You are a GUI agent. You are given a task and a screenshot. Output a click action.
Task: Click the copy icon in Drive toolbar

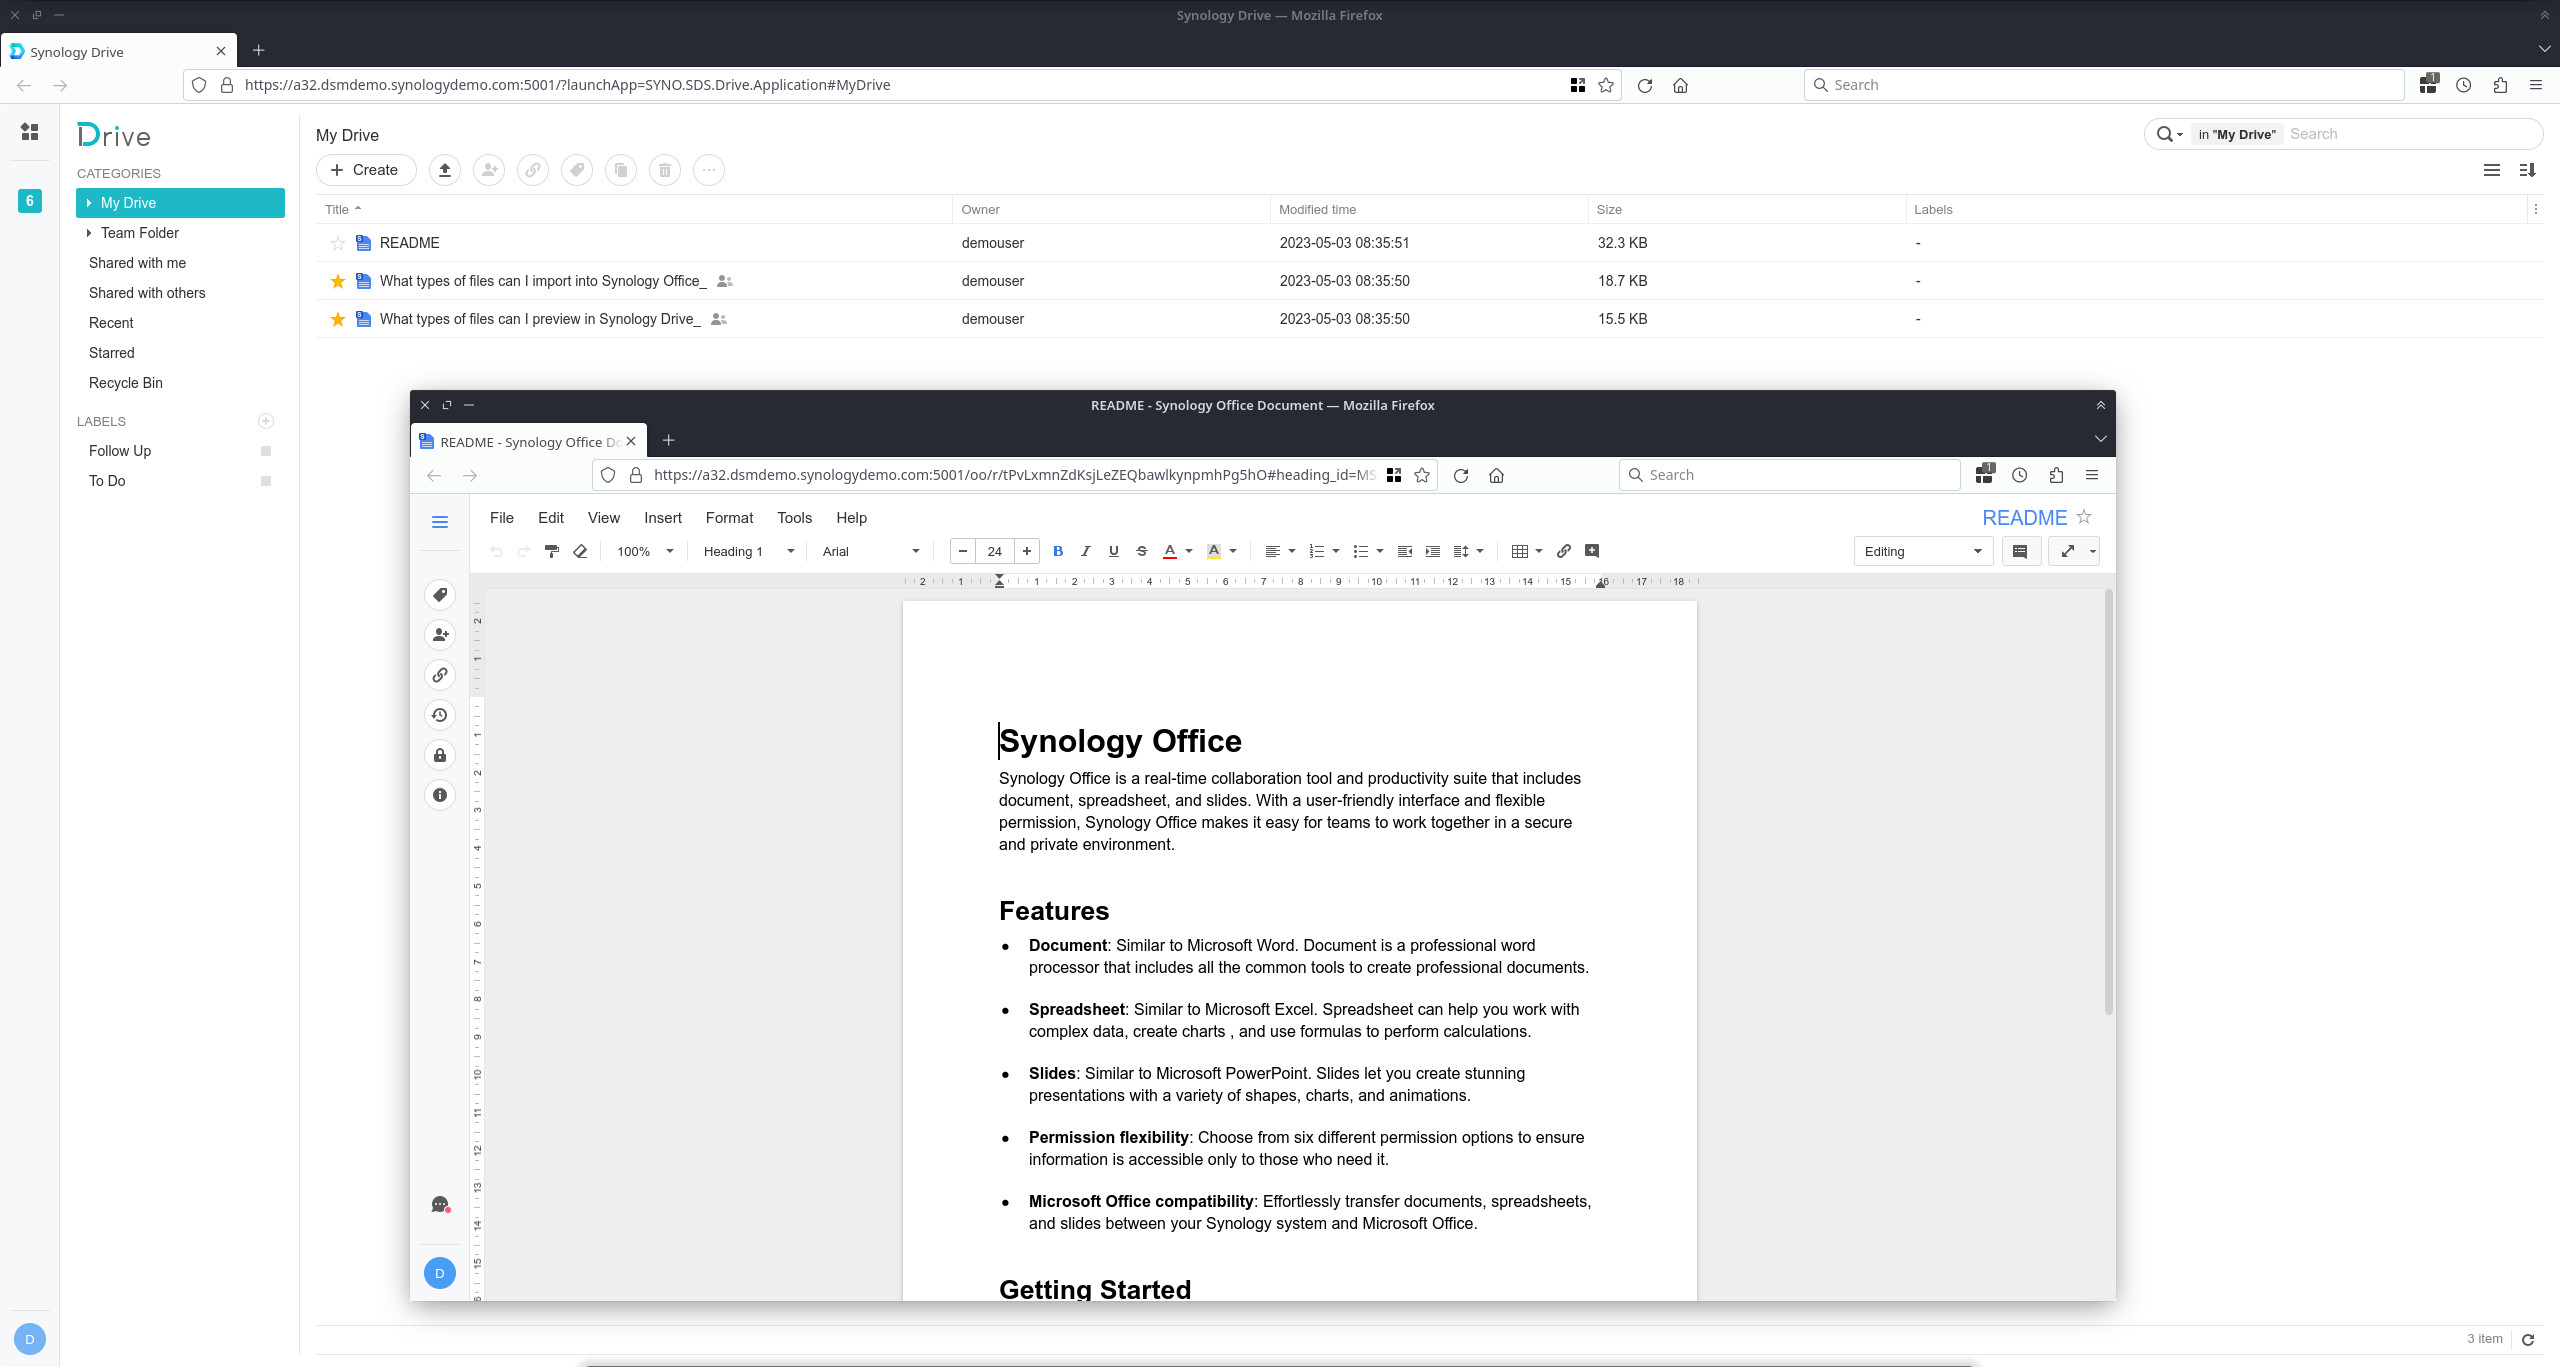621,170
